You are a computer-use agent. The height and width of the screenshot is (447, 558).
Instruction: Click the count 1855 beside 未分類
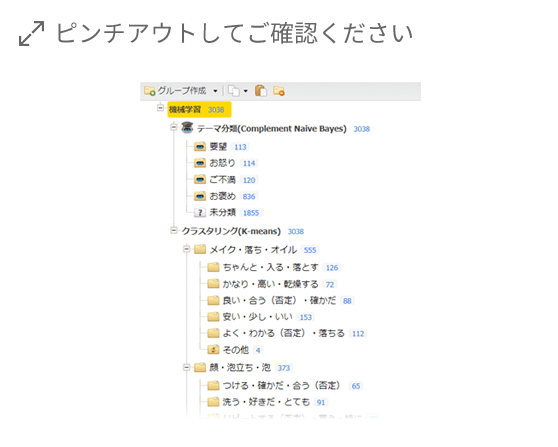coord(251,213)
